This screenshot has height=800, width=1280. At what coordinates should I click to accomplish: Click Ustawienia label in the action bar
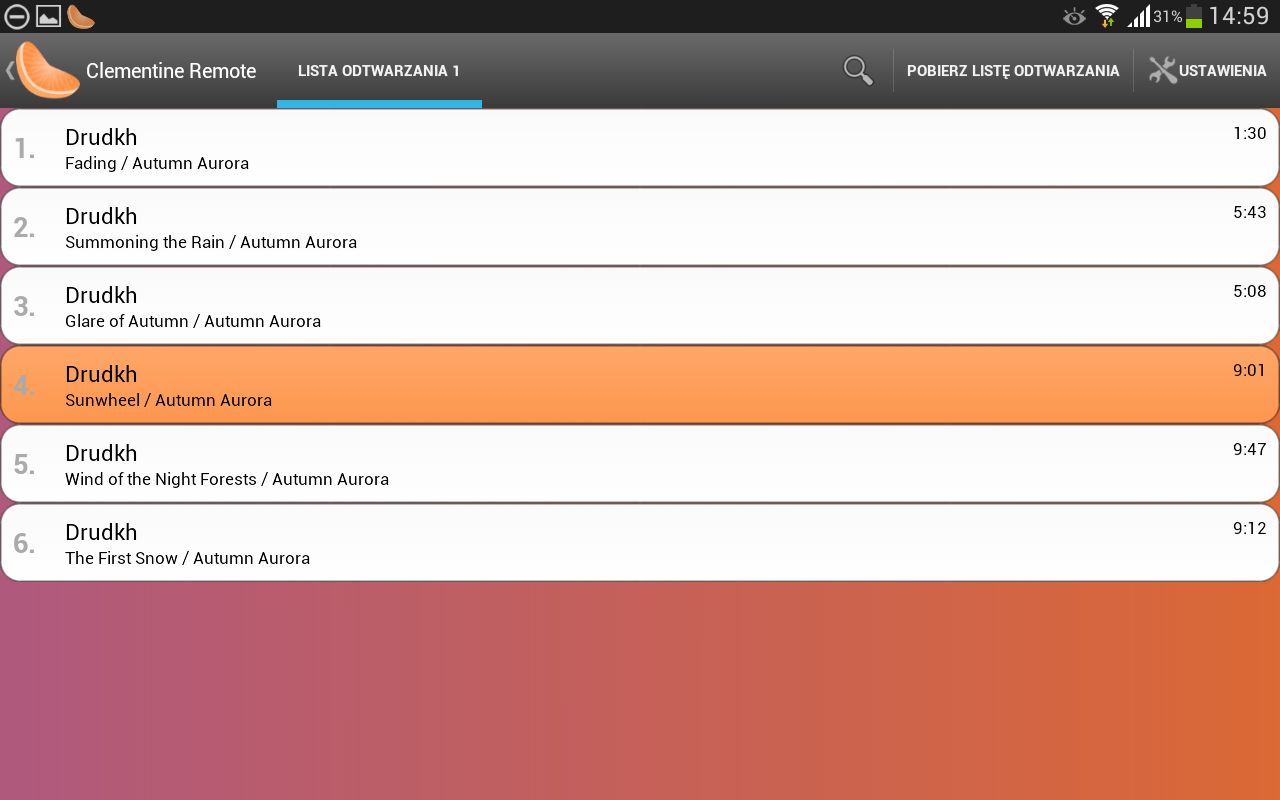point(1222,71)
